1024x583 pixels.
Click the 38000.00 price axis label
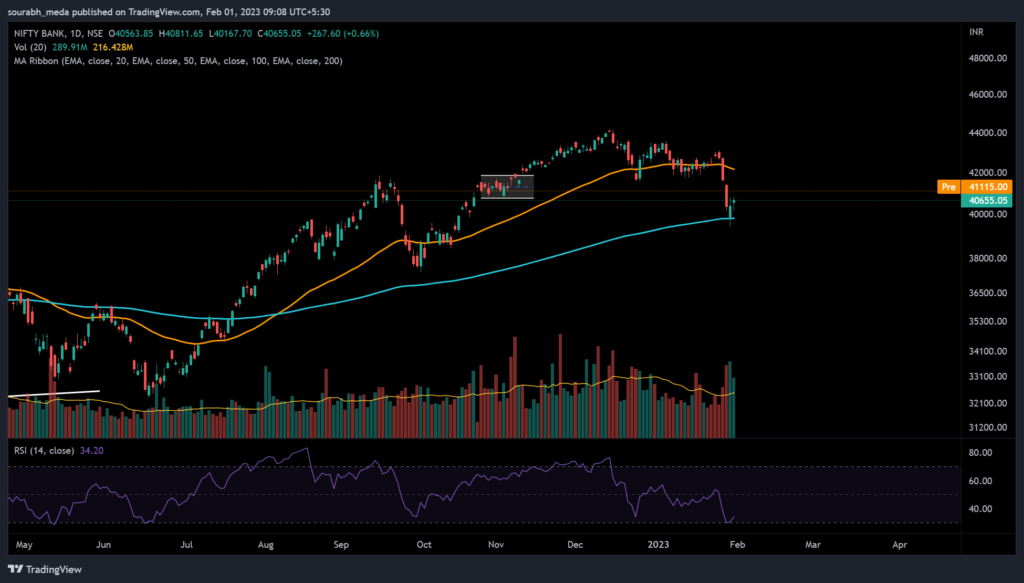(987, 258)
